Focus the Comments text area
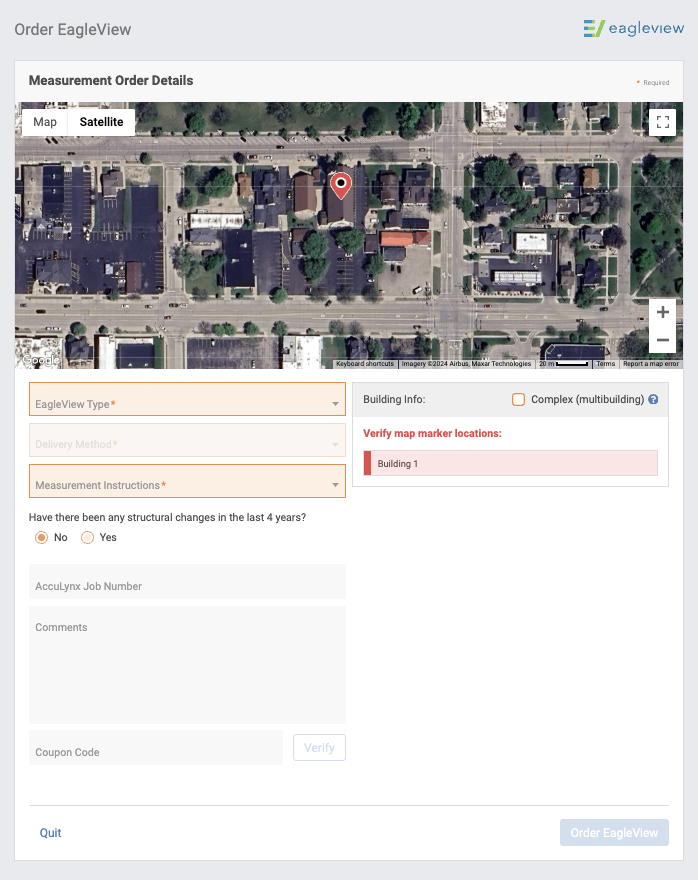Image resolution: width=698 pixels, height=880 pixels. (x=187, y=664)
